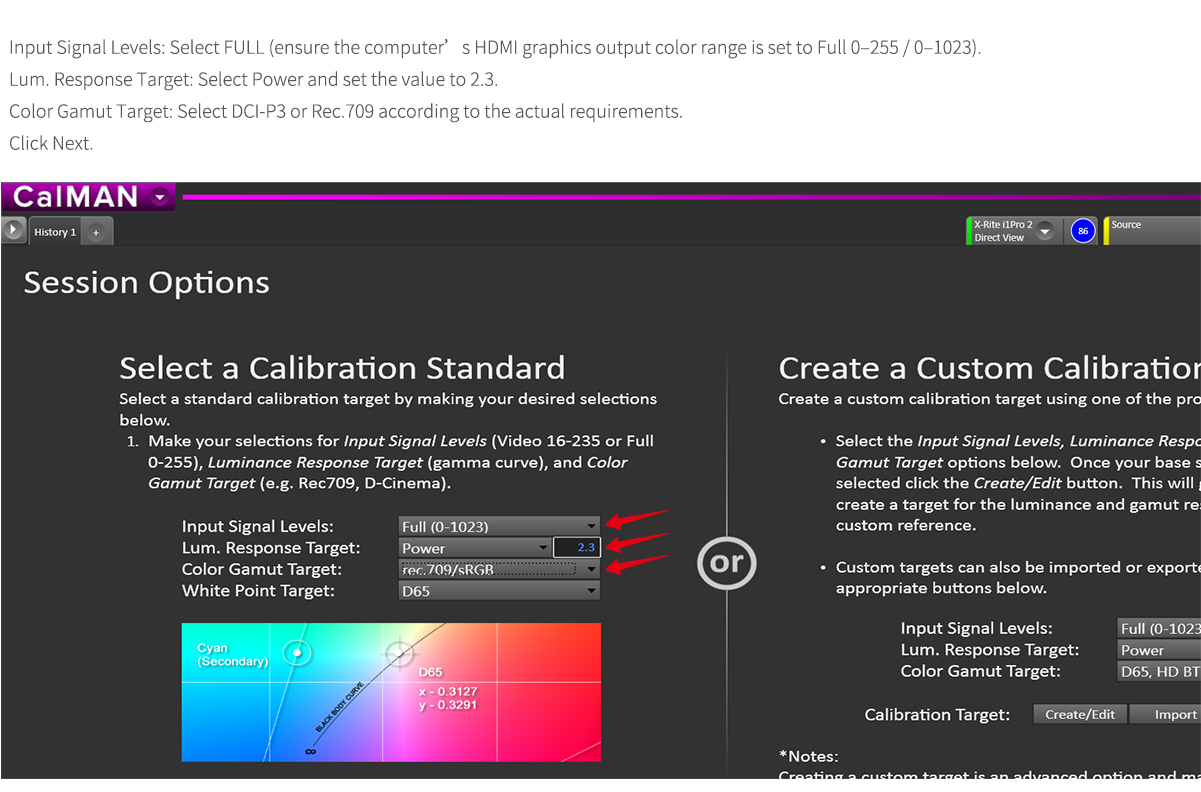1201x792 pixels.
Task: Add a new history tab with plus
Action: (97, 232)
